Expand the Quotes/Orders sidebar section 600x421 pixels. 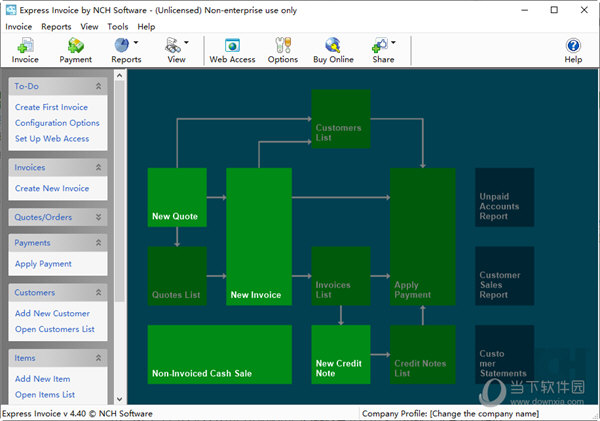click(98, 217)
